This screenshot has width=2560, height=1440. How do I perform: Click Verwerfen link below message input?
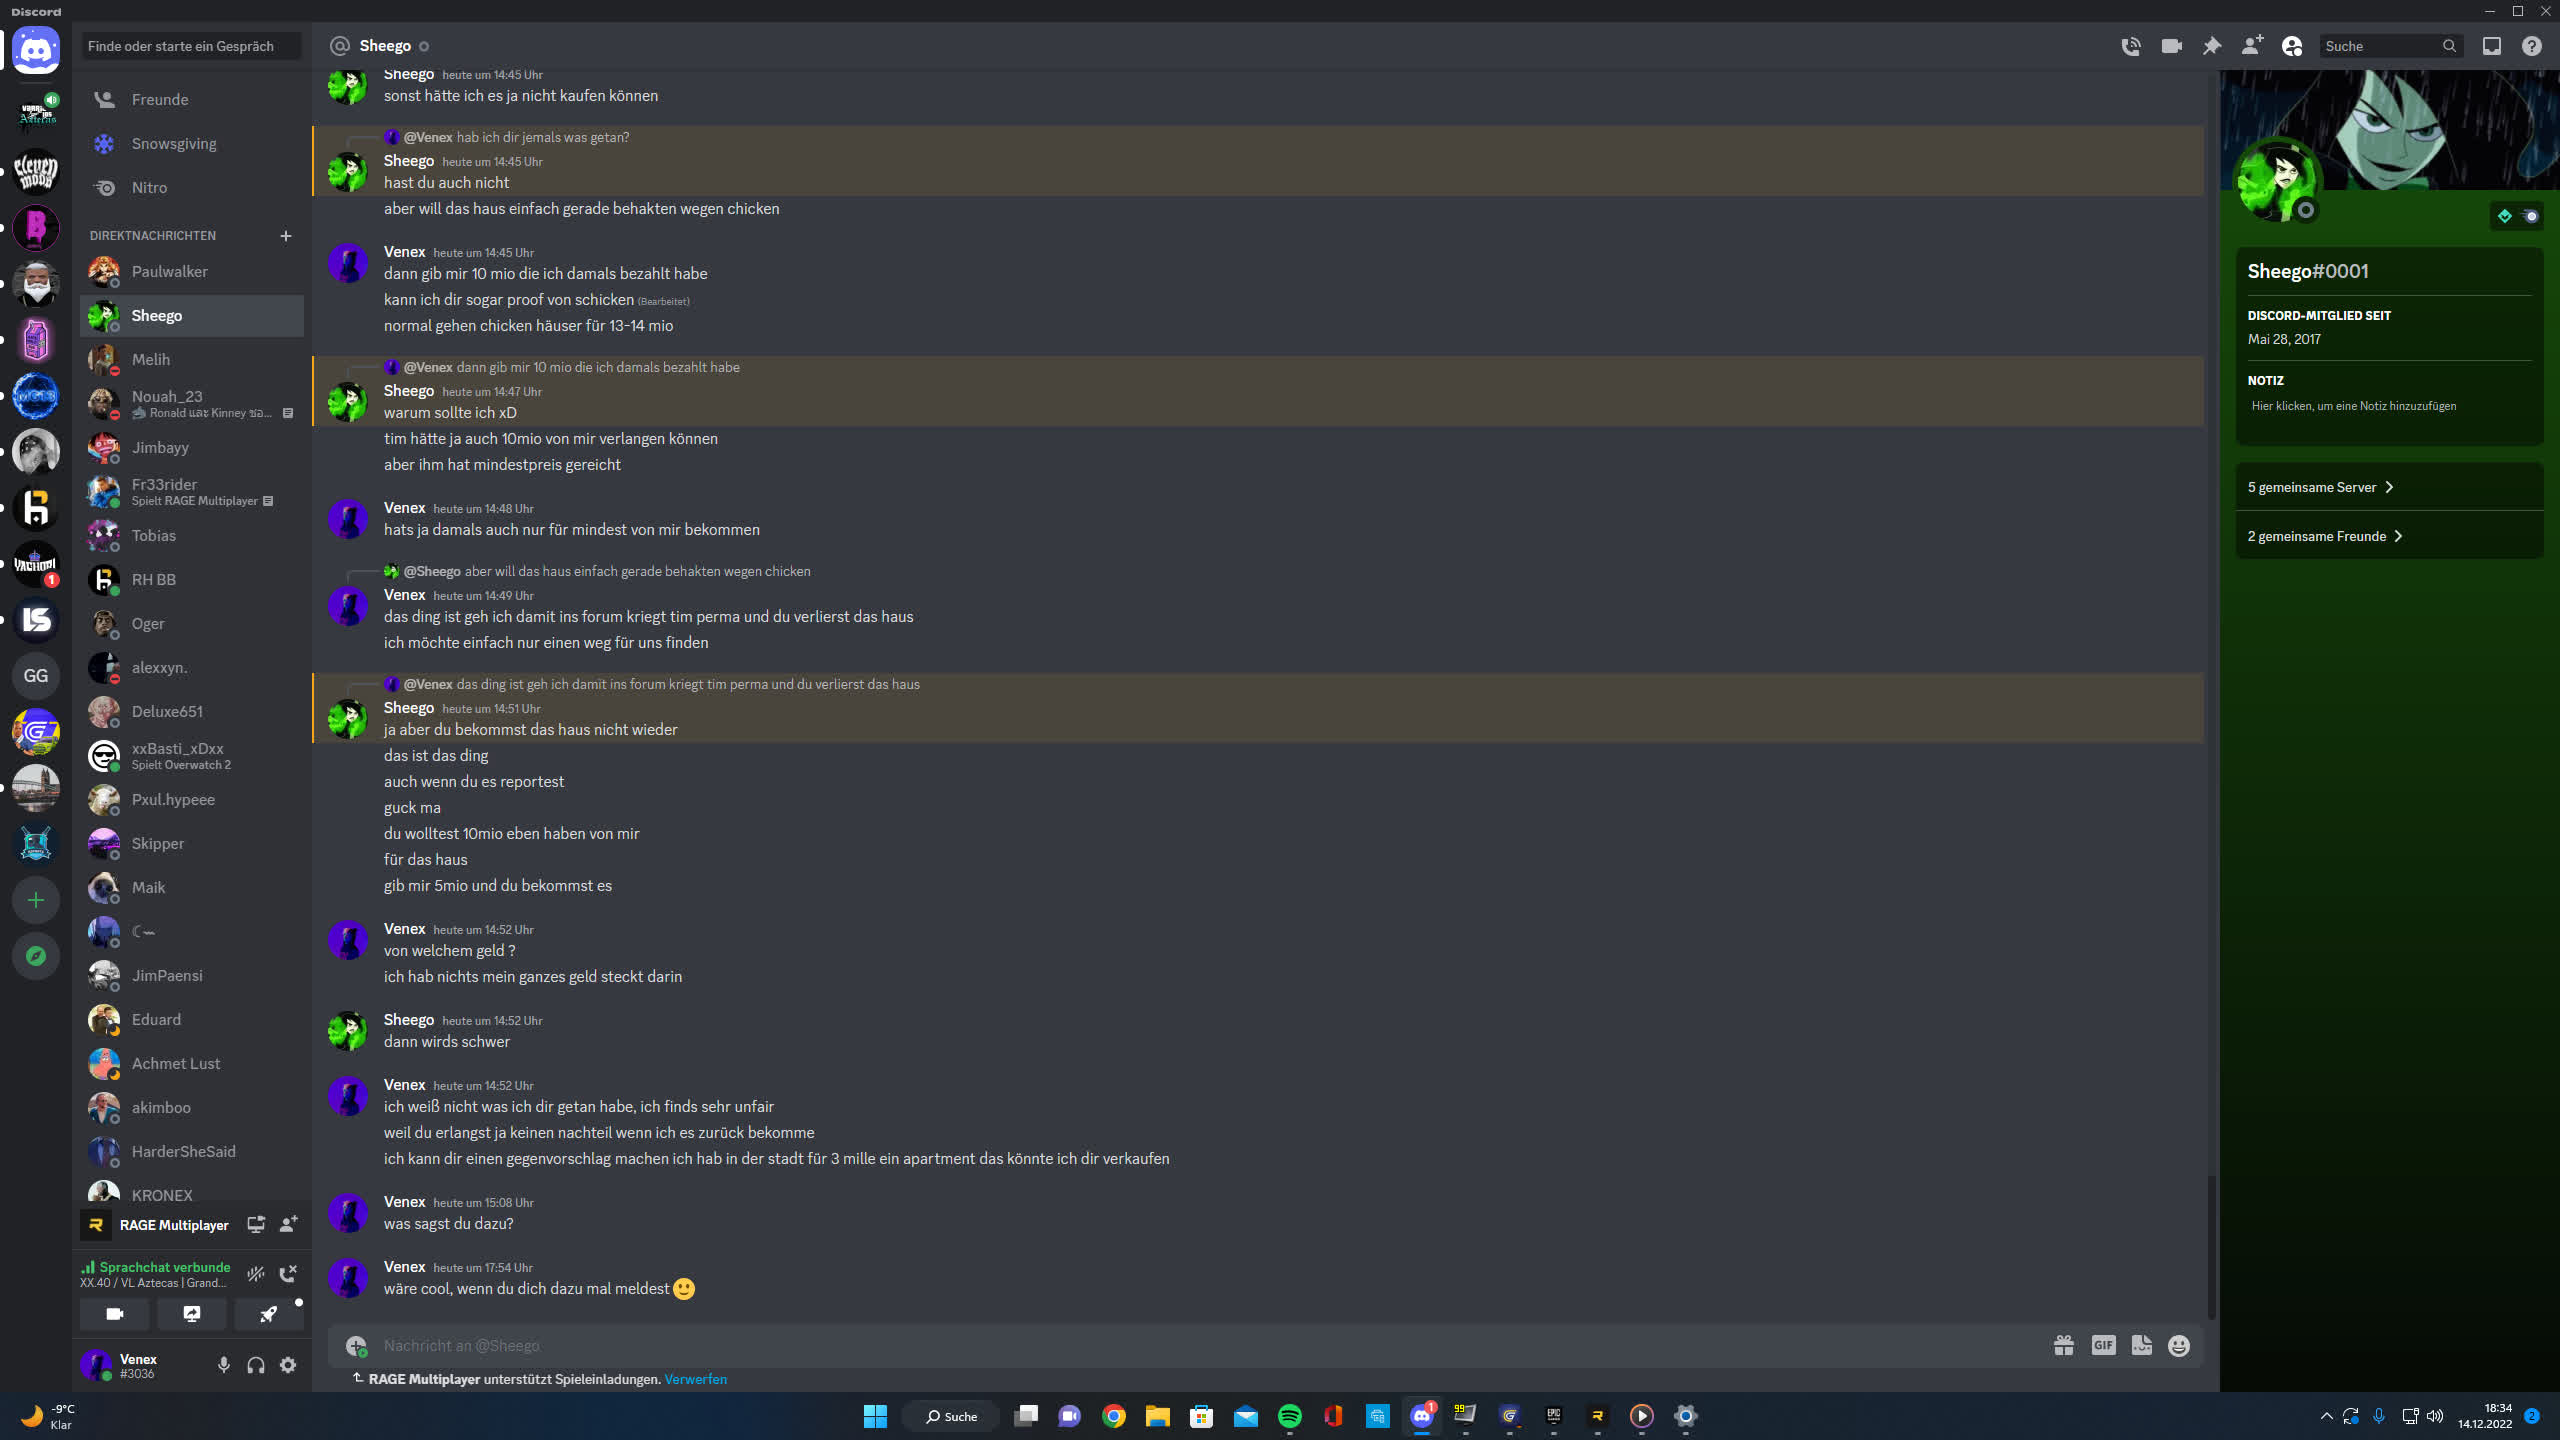pos(695,1380)
